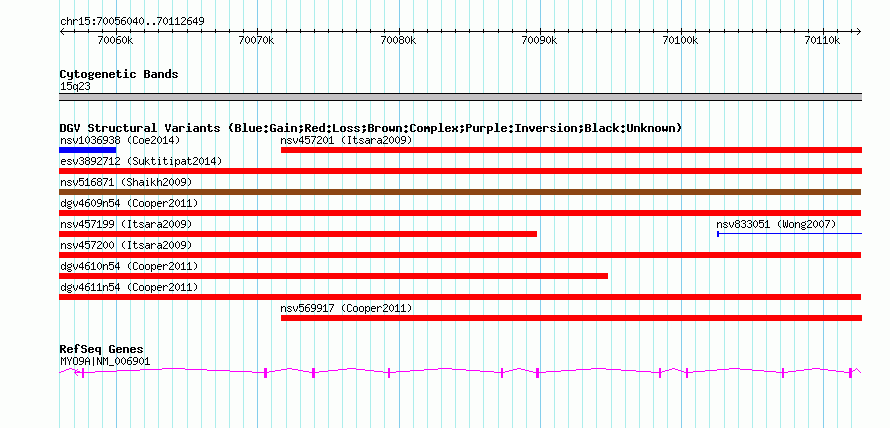Viewport: 890px width, 428px height.
Task: Click the nsv457200 (Itsara2009) label
Action: 126,245
